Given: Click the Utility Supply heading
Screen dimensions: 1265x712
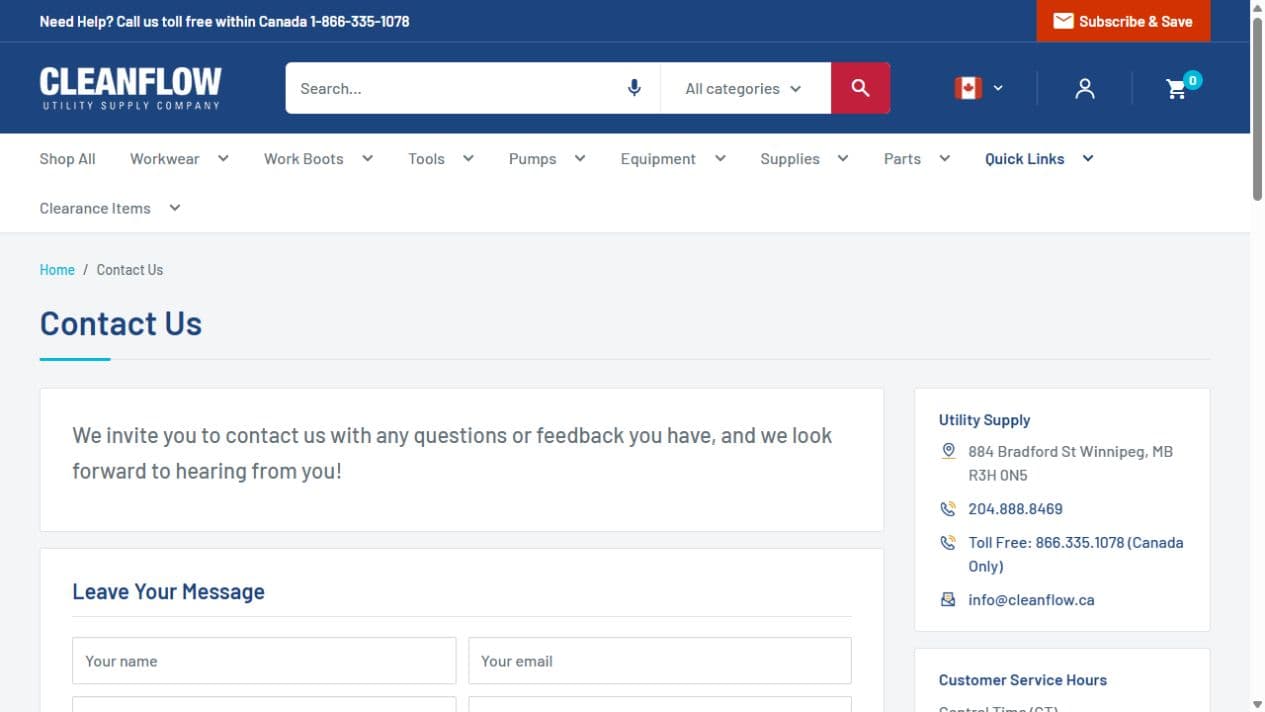Looking at the screenshot, I should 984,420.
